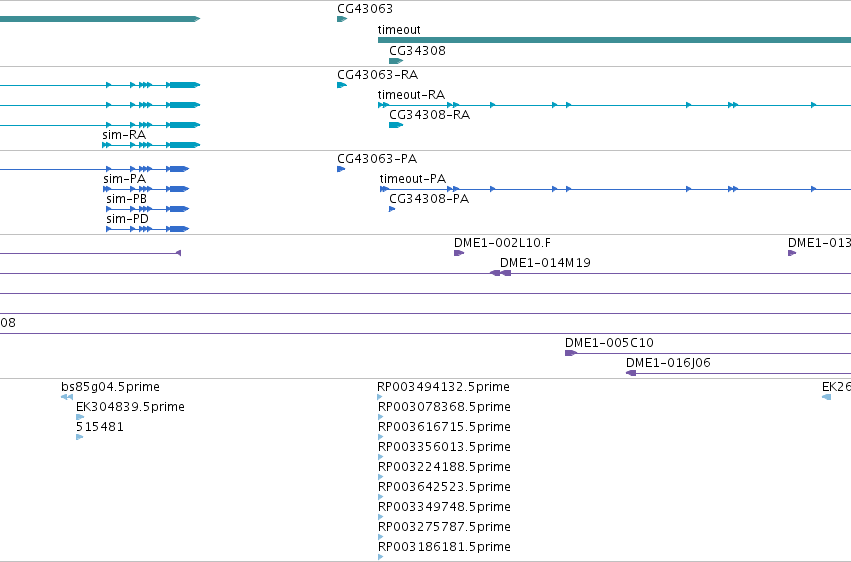Click the DME1-014M19 clone label
The image size is (851, 562).
(x=545, y=263)
